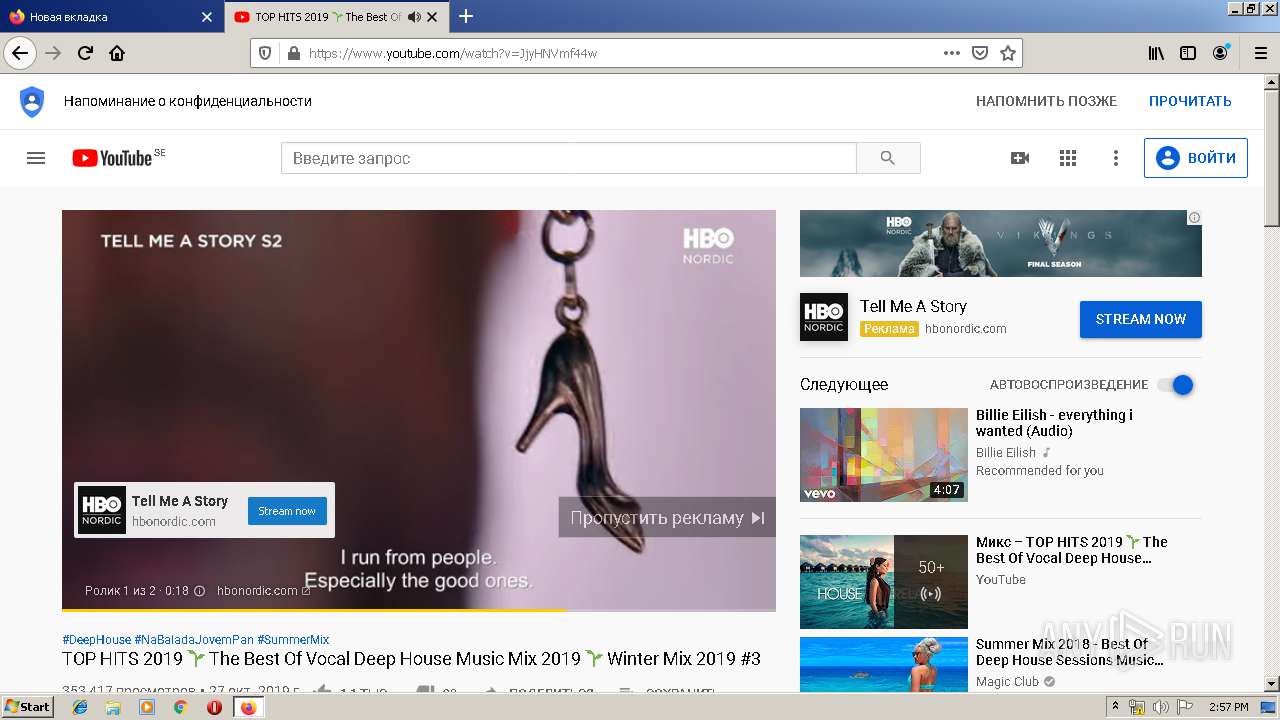Close the TOP HITS 2019 tab
The width and height of the screenshot is (1280, 720).
coord(432,17)
